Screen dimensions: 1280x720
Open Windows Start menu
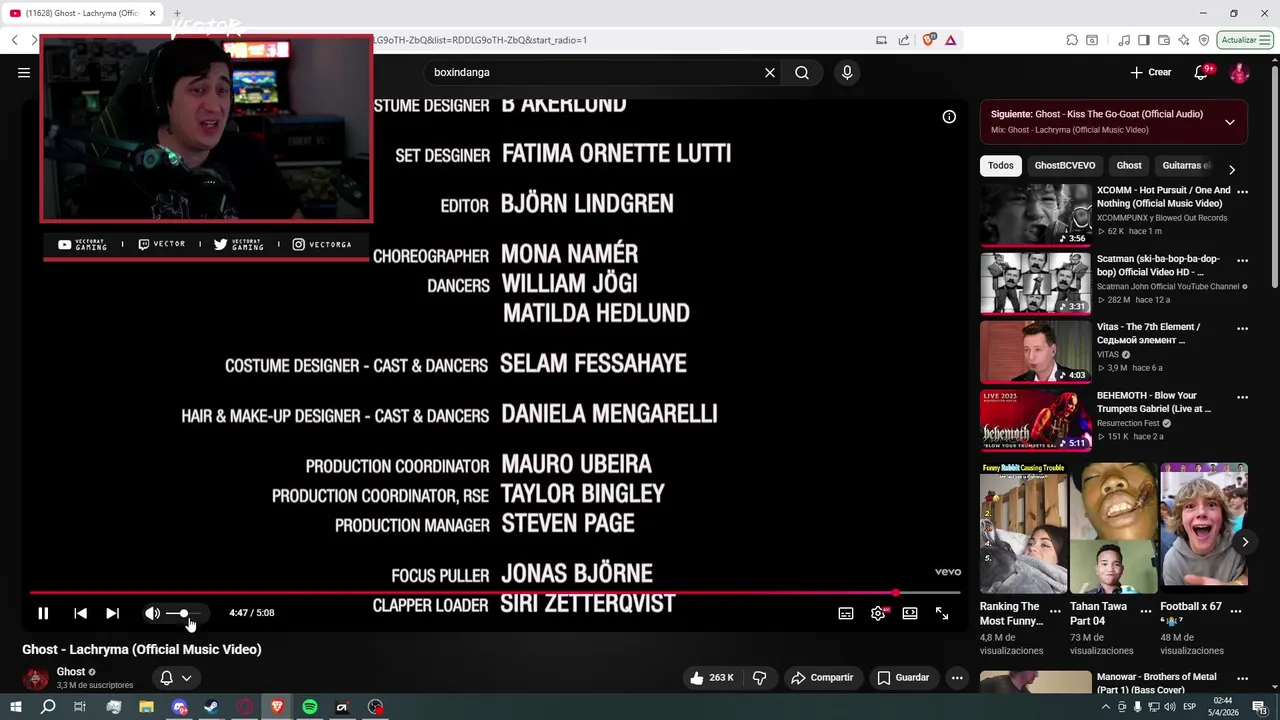15,707
